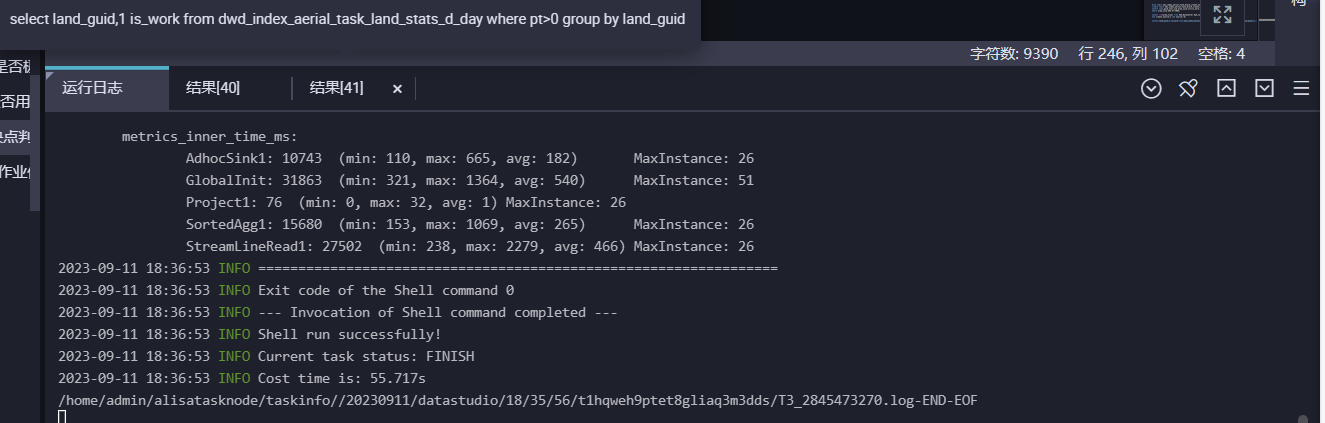Open the circled down-arrow icon in log toolbar
This screenshot has height=423, width=1325.
coord(1151,89)
